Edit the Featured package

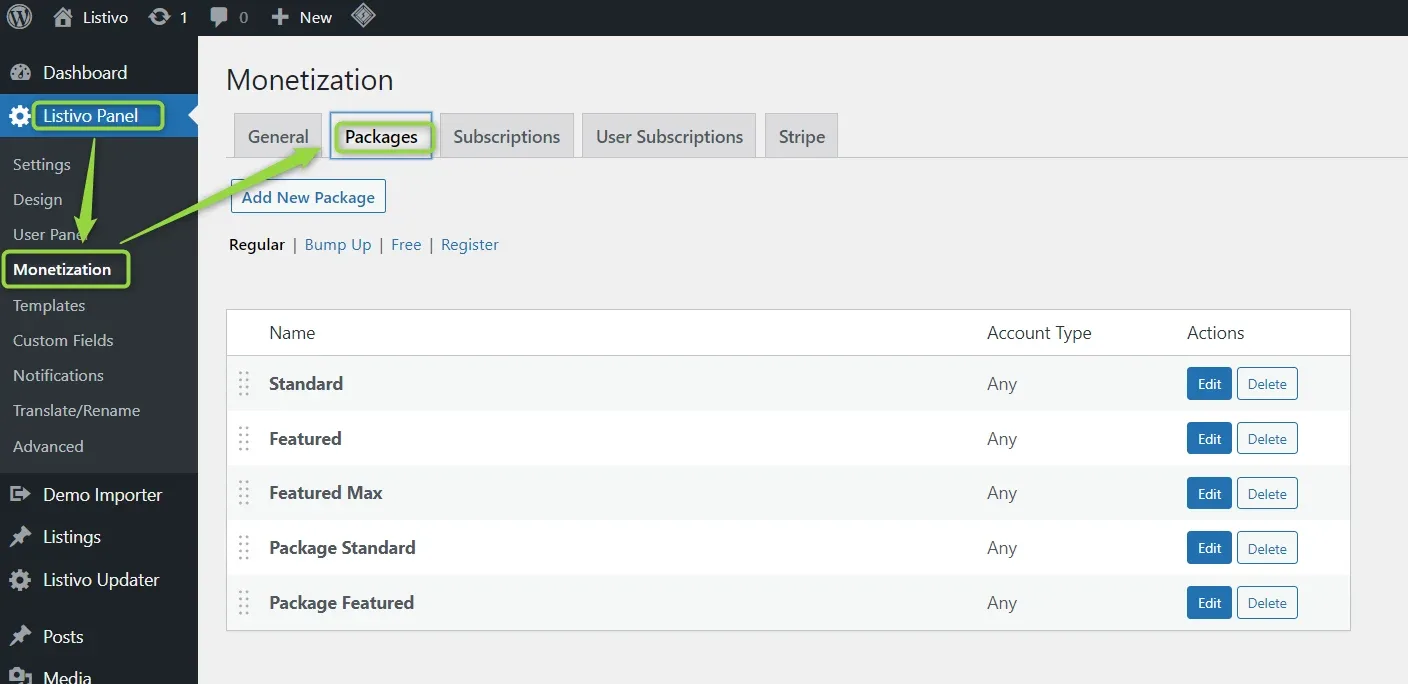(1209, 439)
